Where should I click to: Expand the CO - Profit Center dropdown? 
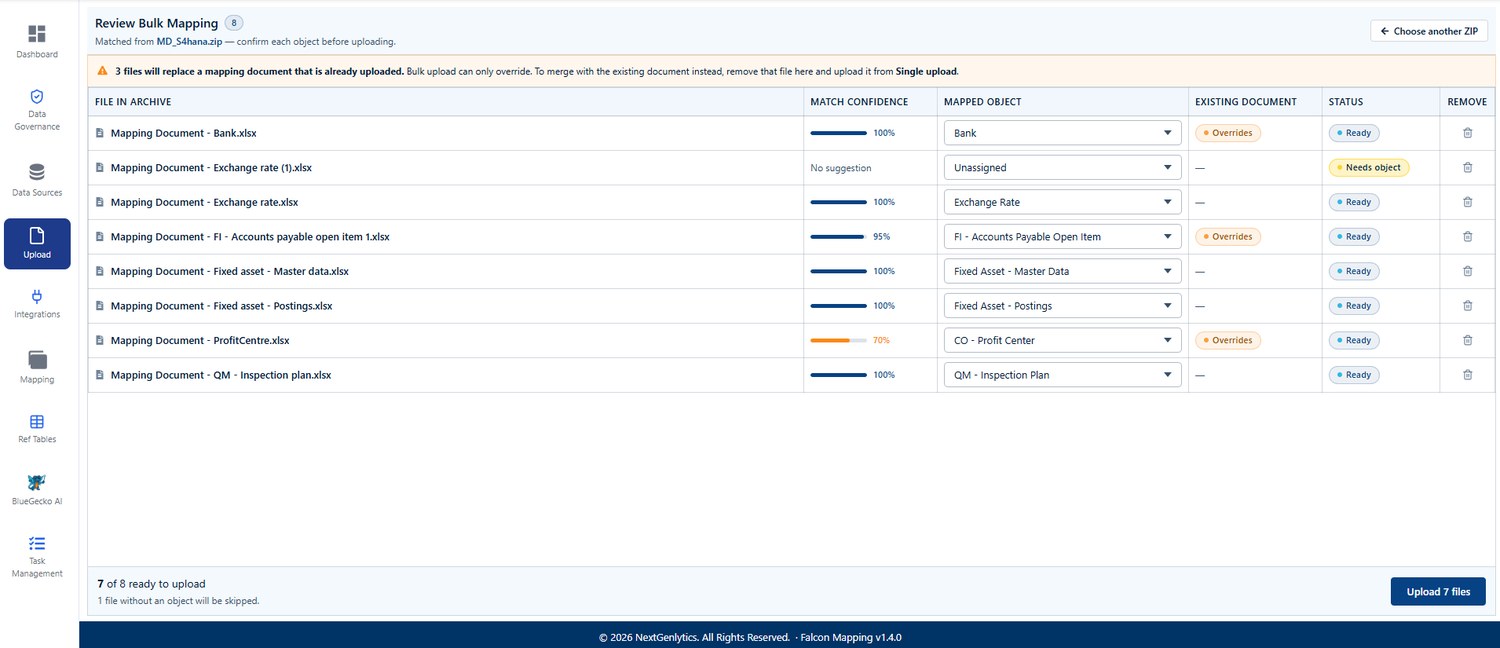1062,340
